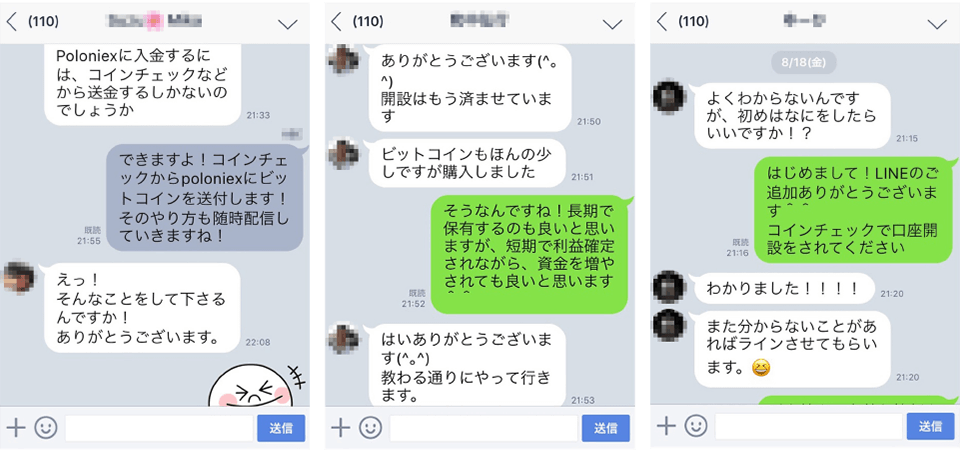The width and height of the screenshot is (960, 457).
Task: Expand the middle chat's header dropdown chevron
Action: pyautogui.click(x=612, y=24)
